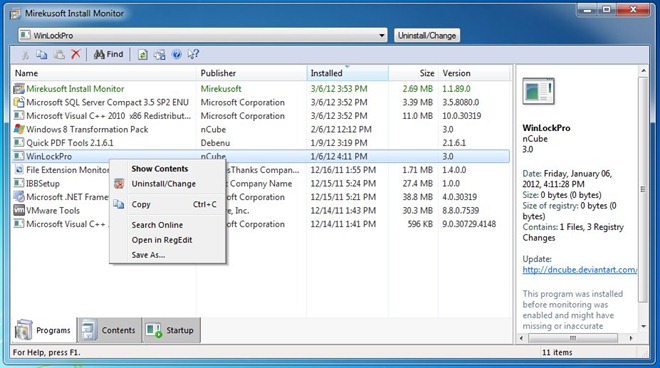Viewport: 660px width, 368px height.
Task: Click the Microsoft SQL Server Compact icon
Action: pyautogui.click(x=19, y=102)
